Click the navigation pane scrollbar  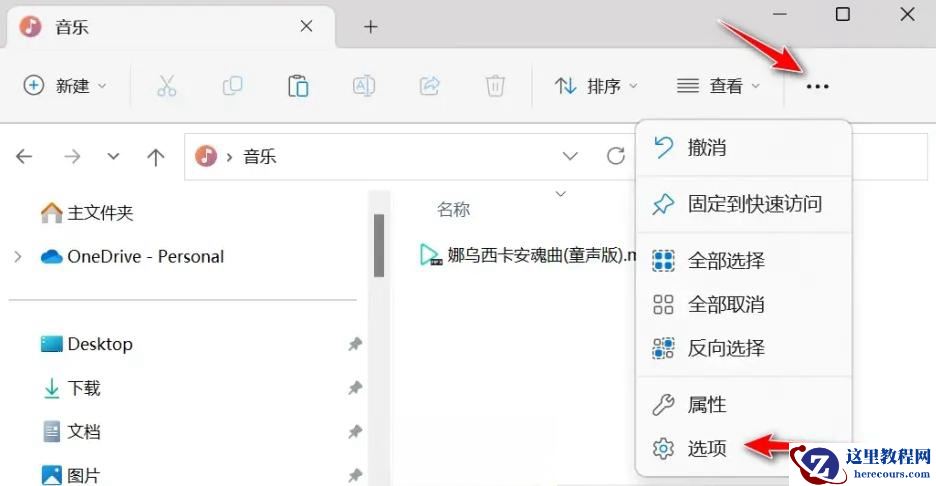click(378, 245)
